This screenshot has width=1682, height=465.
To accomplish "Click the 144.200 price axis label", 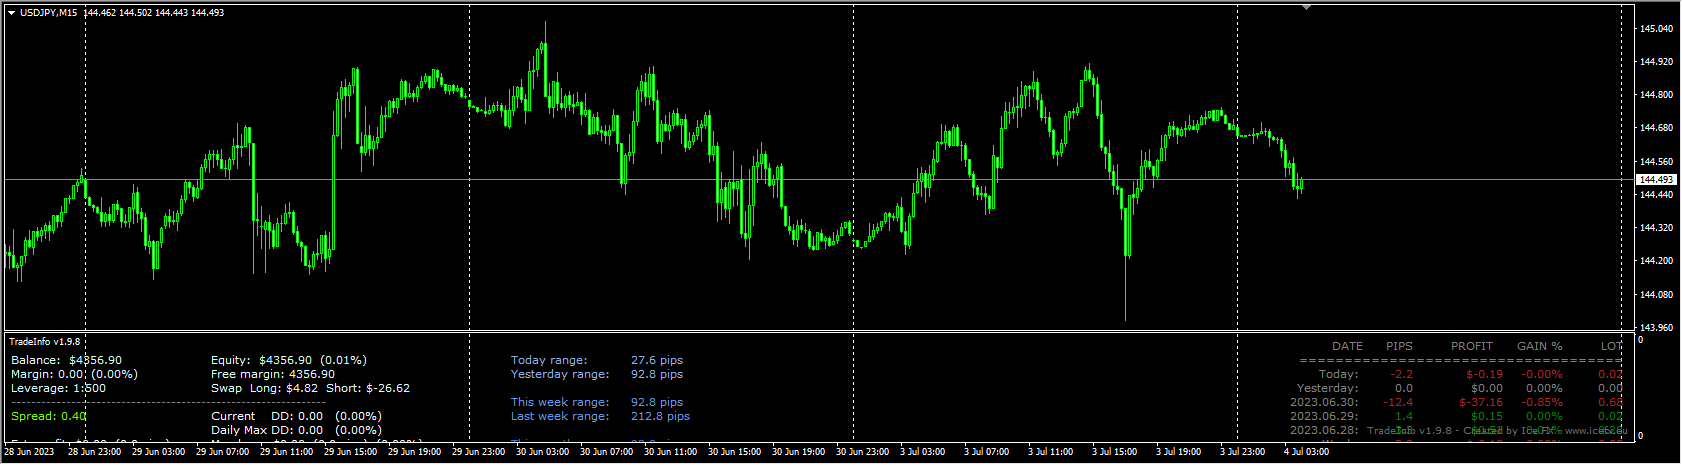I will pos(1657,261).
